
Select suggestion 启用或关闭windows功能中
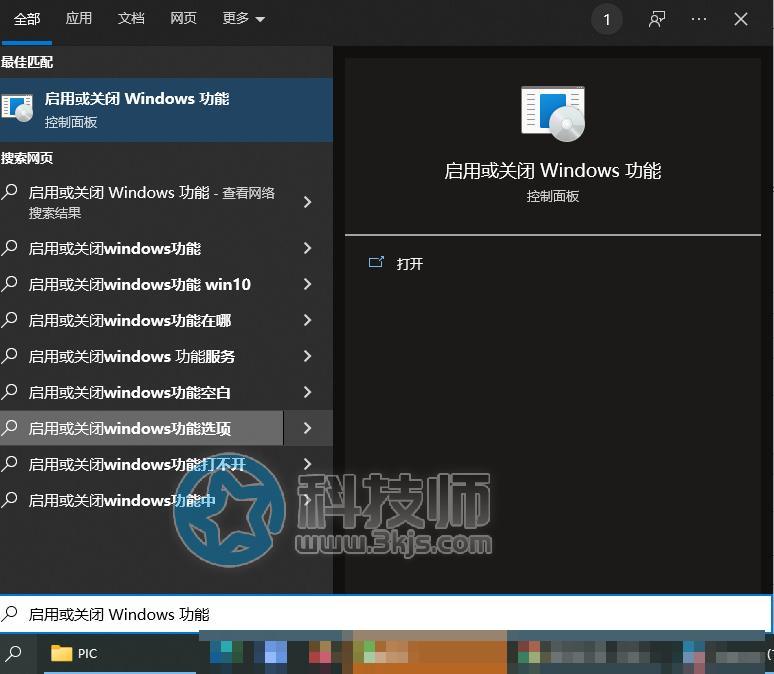142,500
